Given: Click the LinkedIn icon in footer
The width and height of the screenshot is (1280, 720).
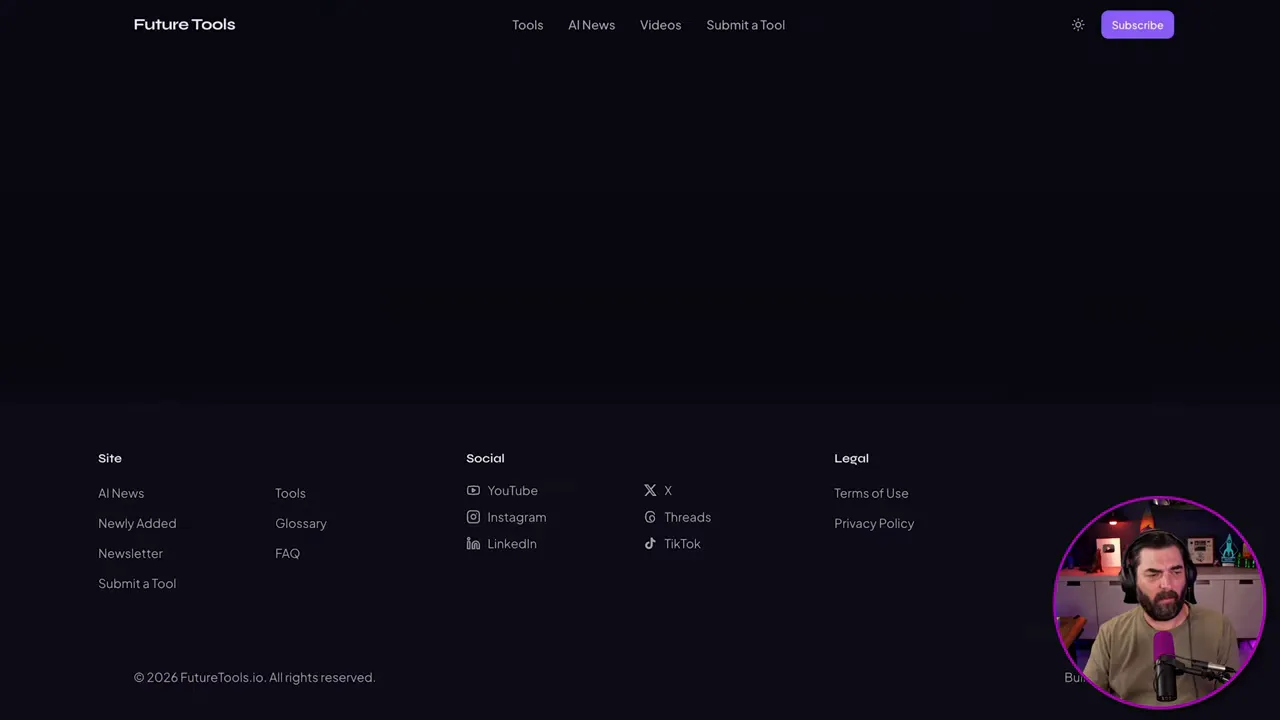Looking at the screenshot, I should click(473, 544).
